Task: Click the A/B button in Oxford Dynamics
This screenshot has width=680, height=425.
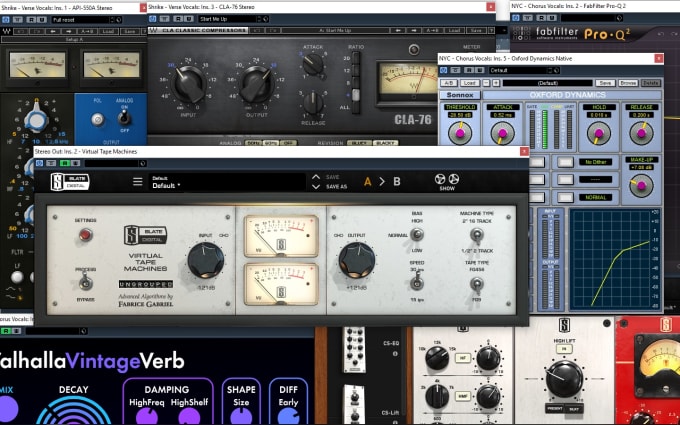Action: (448, 83)
